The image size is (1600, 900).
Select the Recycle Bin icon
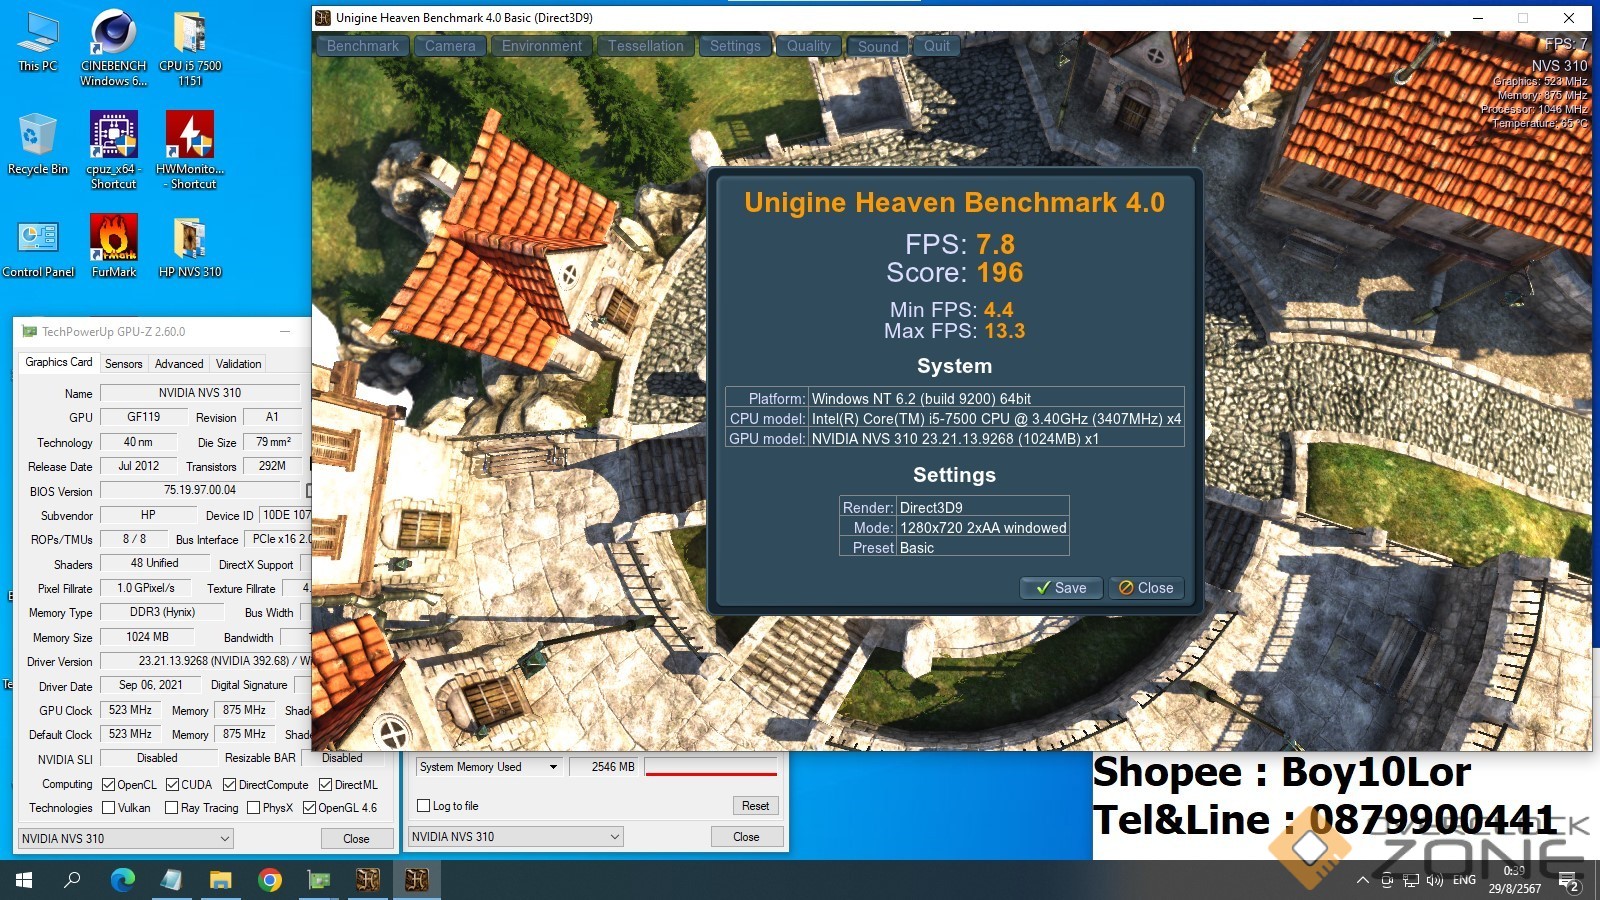tap(38, 143)
